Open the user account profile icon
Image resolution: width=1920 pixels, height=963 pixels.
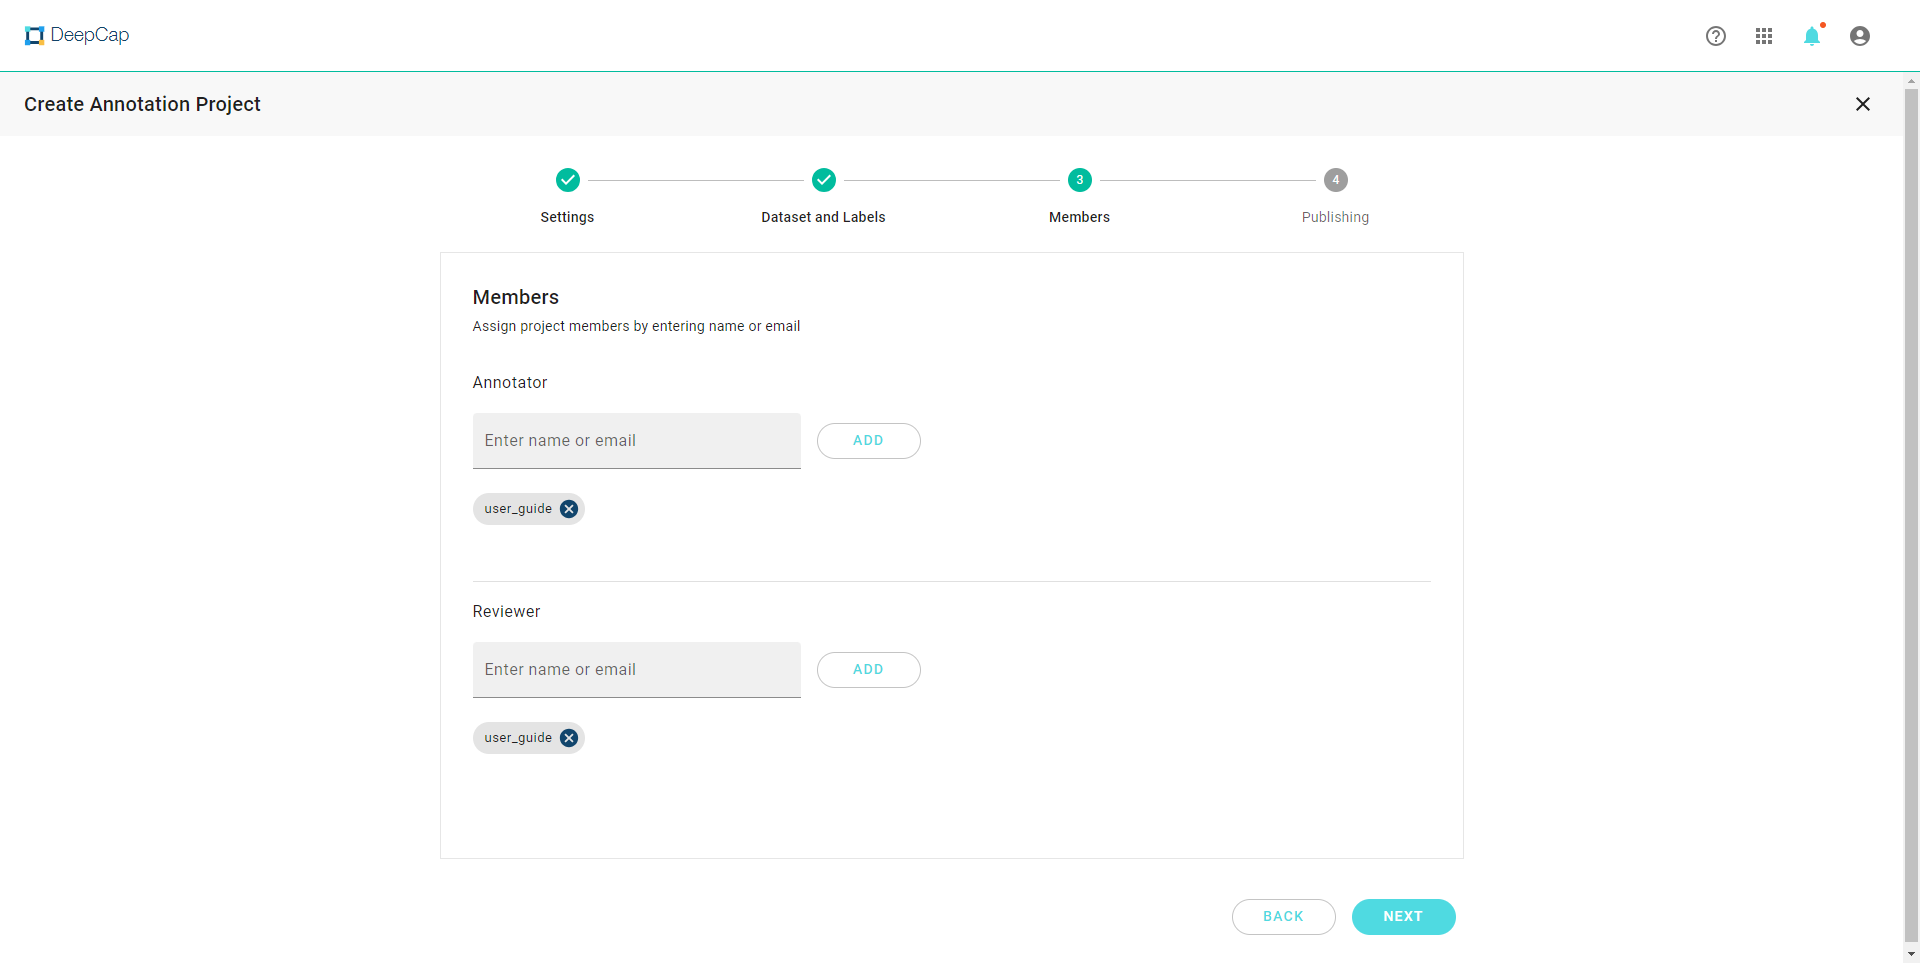1860,36
